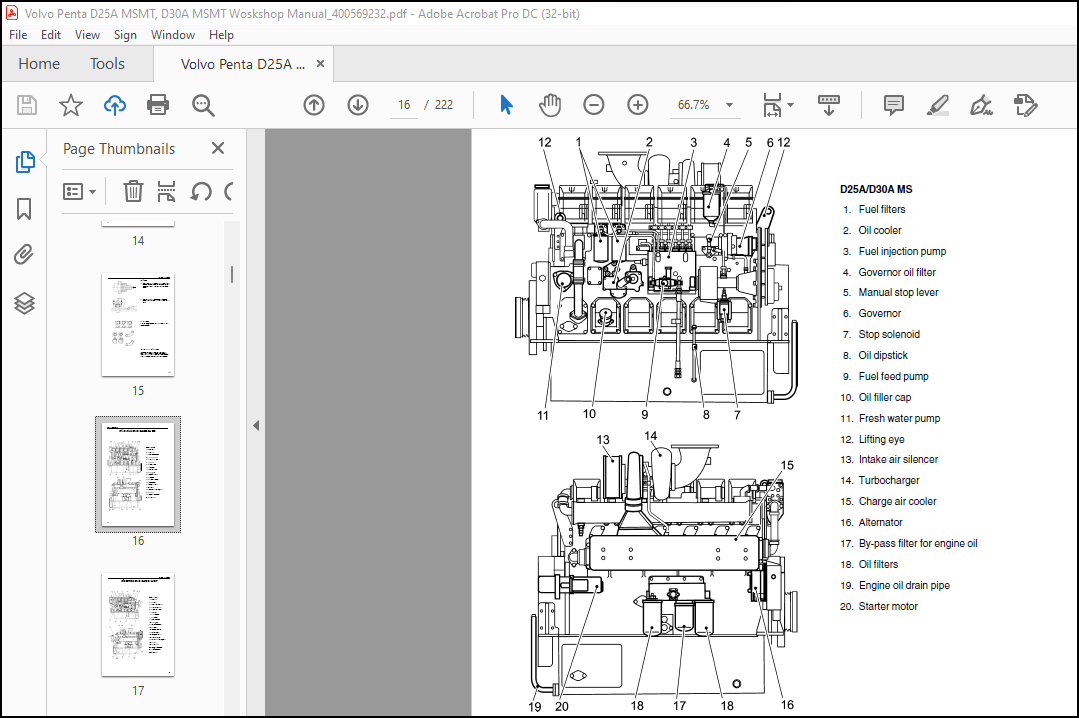The height and width of the screenshot is (718, 1079).
Task: Click the 'Alternator' legend entry
Action: pyautogui.click(x=880, y=522)
